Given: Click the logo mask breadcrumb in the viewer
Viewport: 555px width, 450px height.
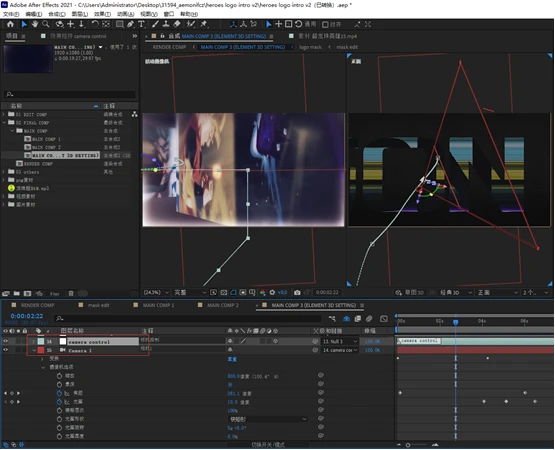Looking at the screenshot, I should [310, 47].
